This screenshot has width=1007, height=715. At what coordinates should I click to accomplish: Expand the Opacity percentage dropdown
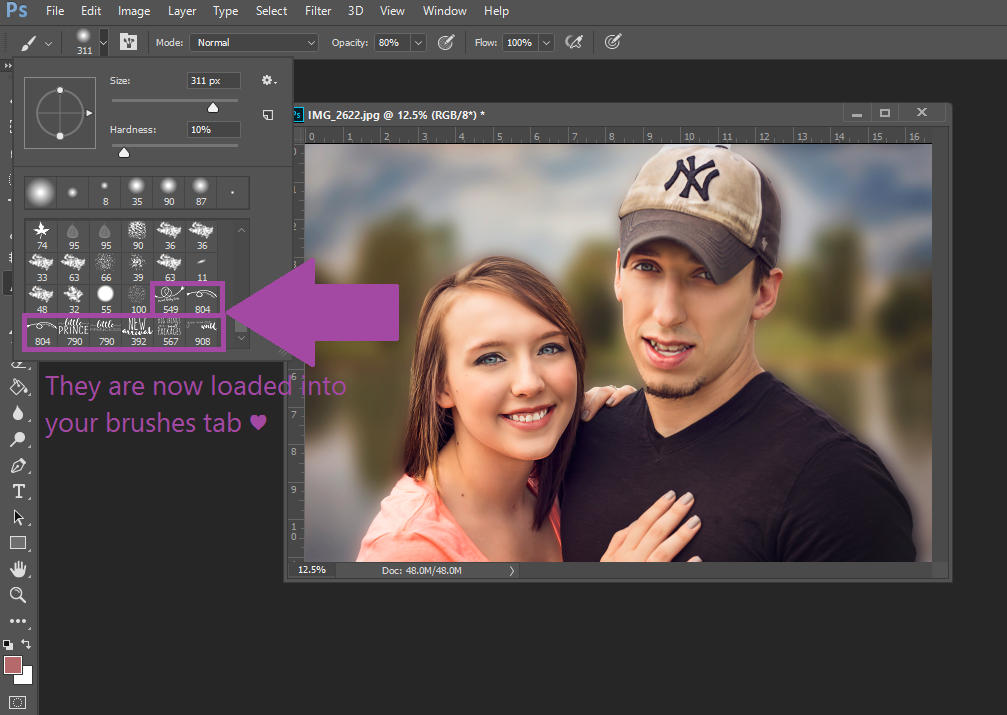pyautogui.click(x=418, y=43)
